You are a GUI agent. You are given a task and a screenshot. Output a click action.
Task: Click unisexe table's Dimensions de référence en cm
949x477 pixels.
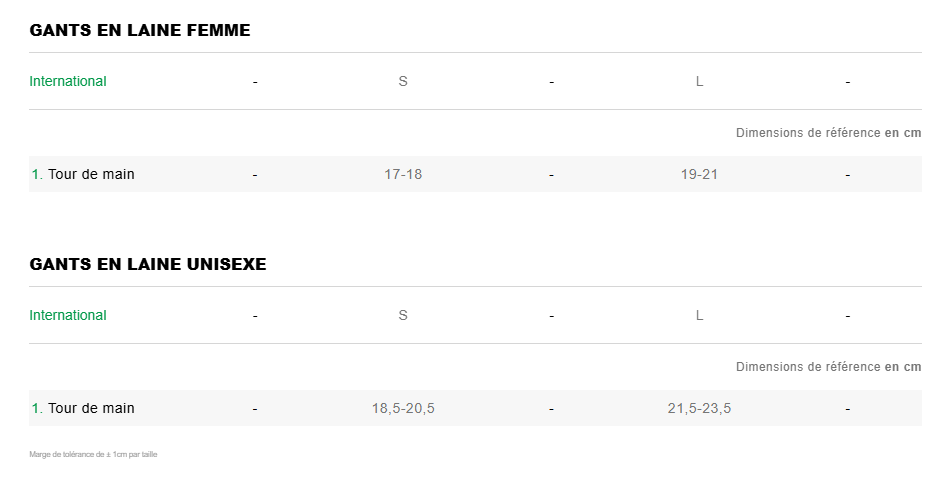point(828,367)
